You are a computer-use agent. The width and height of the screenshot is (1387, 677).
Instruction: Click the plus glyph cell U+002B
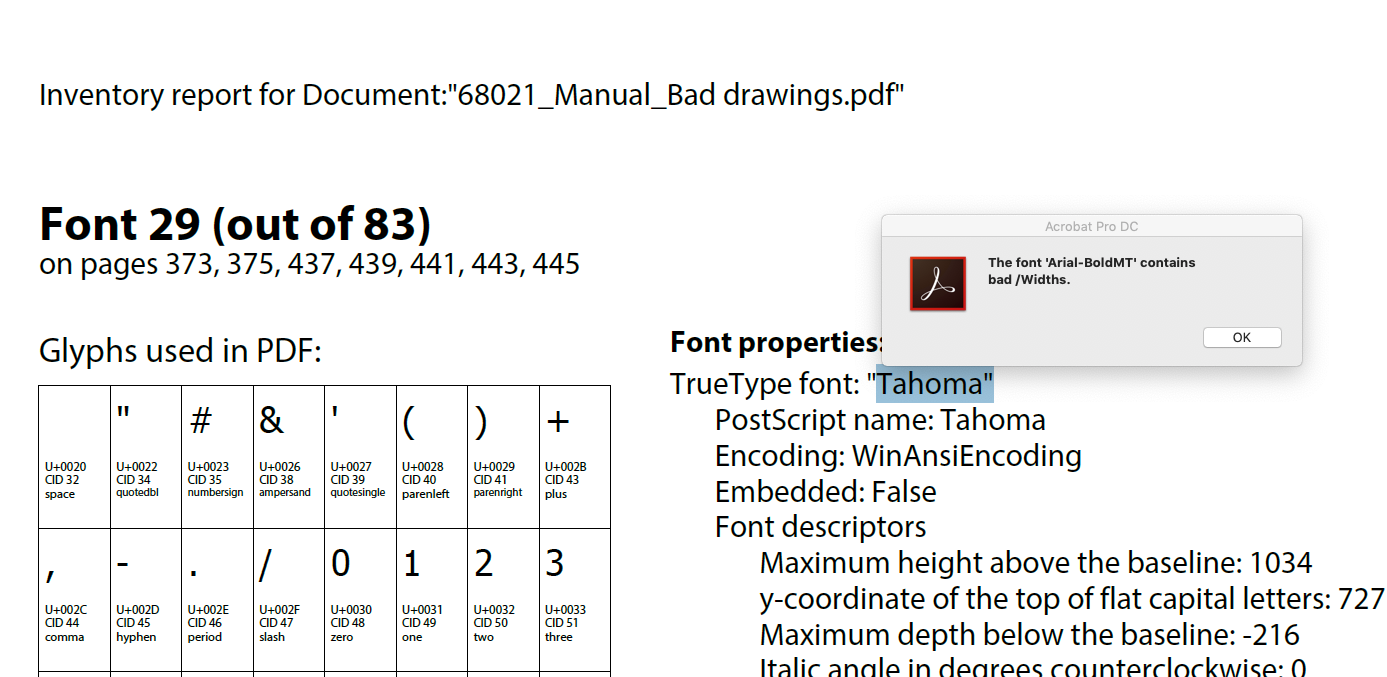tap(575, 457)
